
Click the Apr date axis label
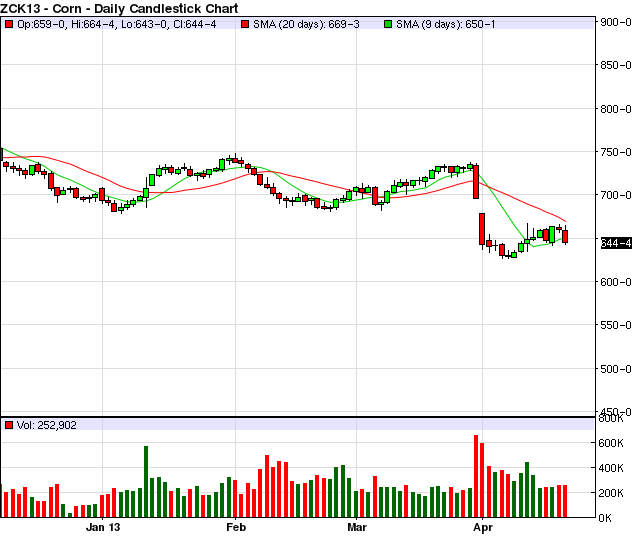483,528
